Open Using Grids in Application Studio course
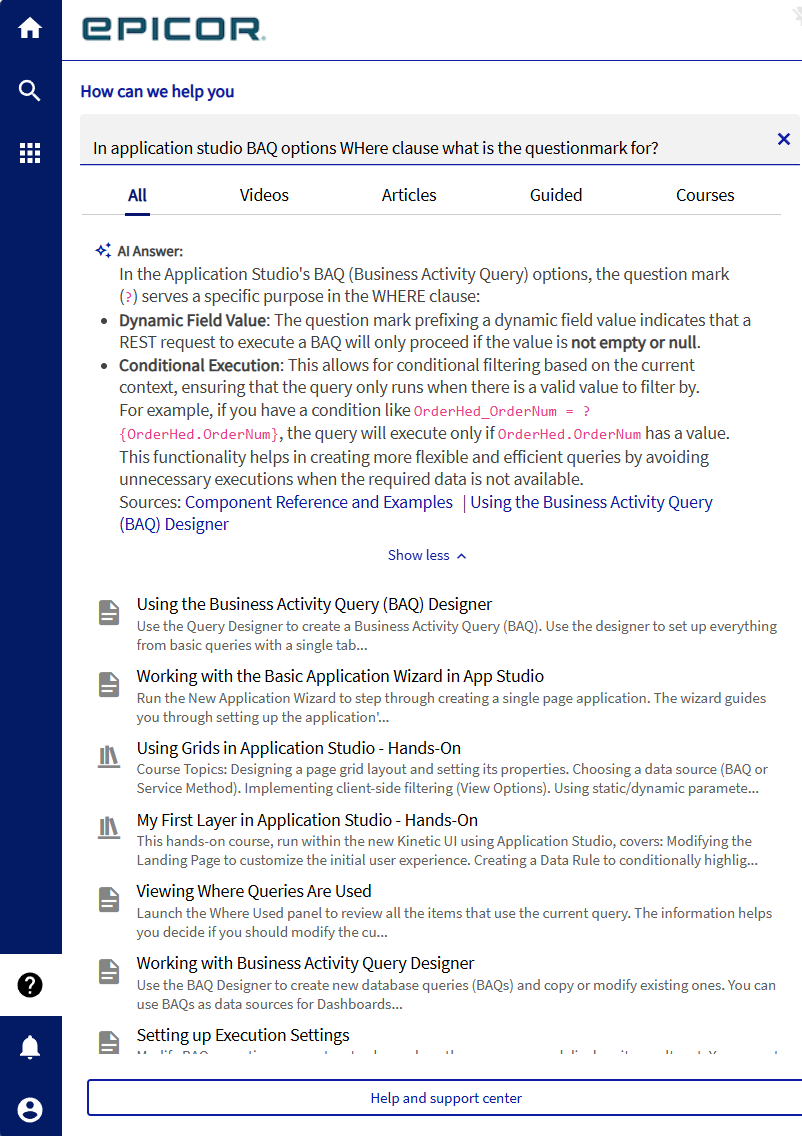The width and height of the screenshot is (802, 1136). (298, 748)
